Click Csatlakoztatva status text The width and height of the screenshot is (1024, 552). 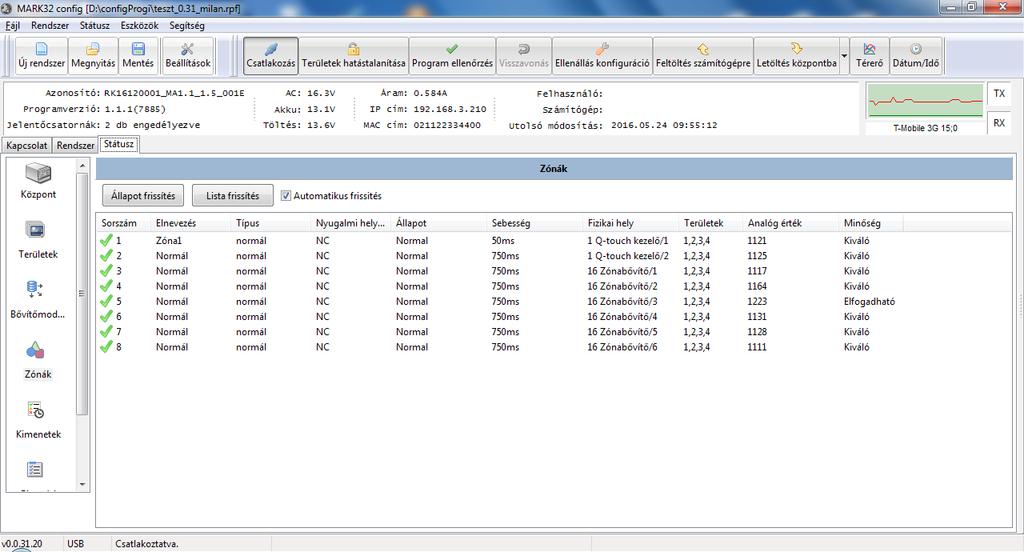pyautogui.click(x=146, y=544)
